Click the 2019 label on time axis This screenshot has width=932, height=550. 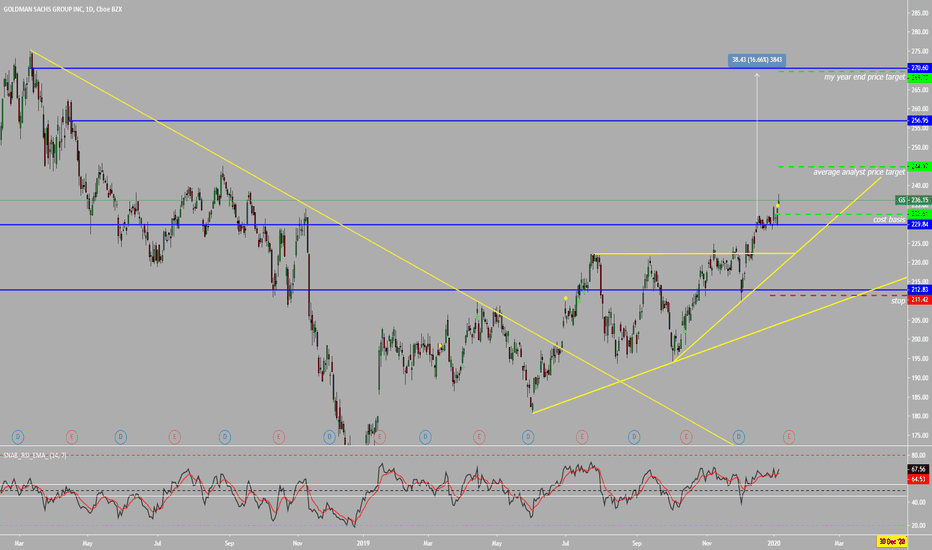pos(363,543)
